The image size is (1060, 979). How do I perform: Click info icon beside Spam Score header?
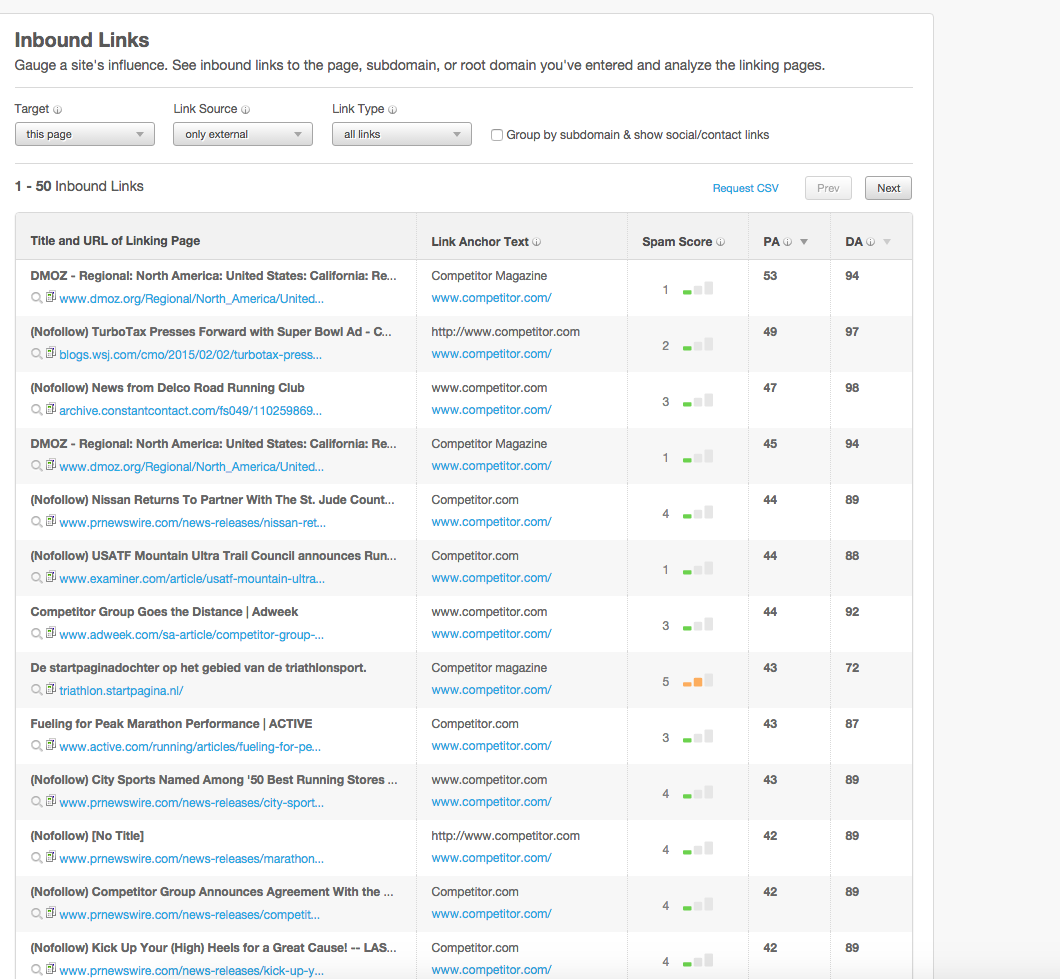click(x=721, y=242)
